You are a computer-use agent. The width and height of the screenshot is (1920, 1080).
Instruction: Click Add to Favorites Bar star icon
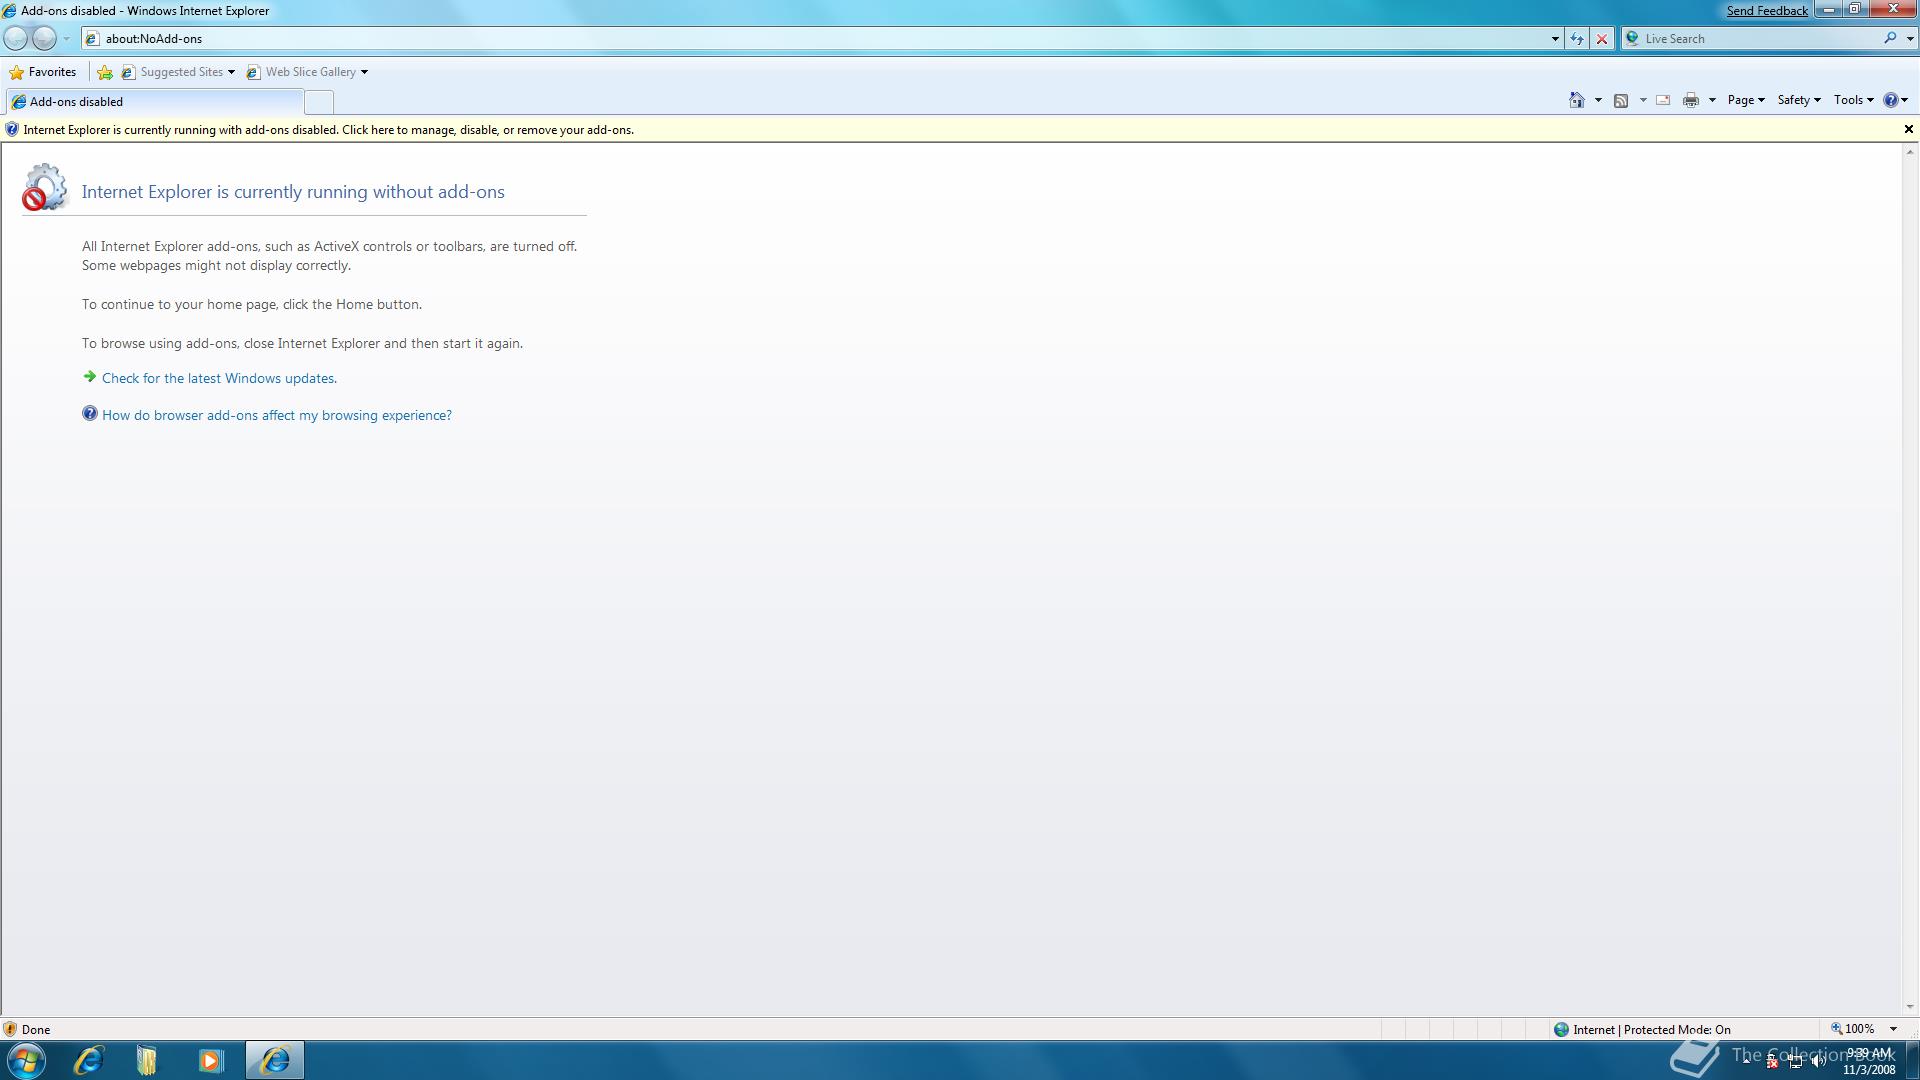click(105, 72)
